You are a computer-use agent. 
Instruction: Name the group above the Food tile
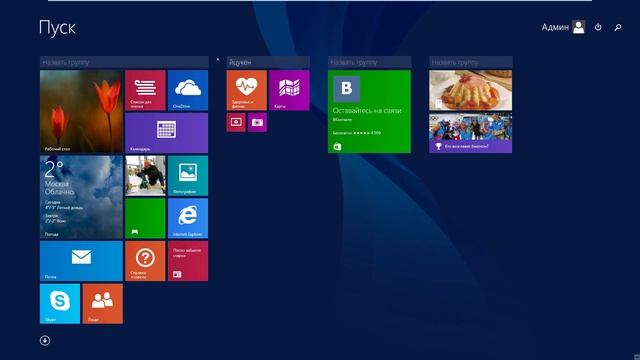[x=471, y=62]
